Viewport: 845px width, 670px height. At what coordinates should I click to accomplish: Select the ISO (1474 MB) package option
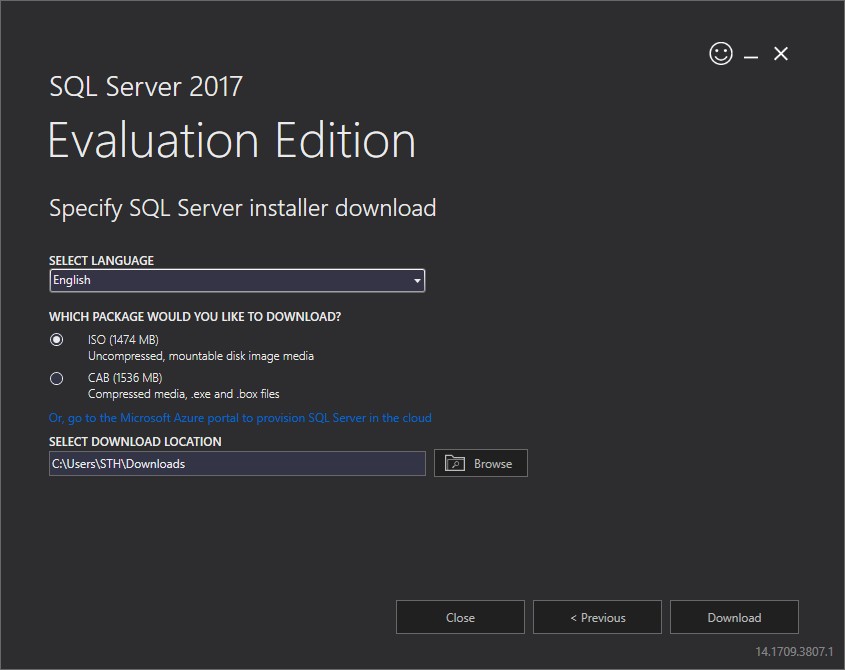(x=57, y=340)
